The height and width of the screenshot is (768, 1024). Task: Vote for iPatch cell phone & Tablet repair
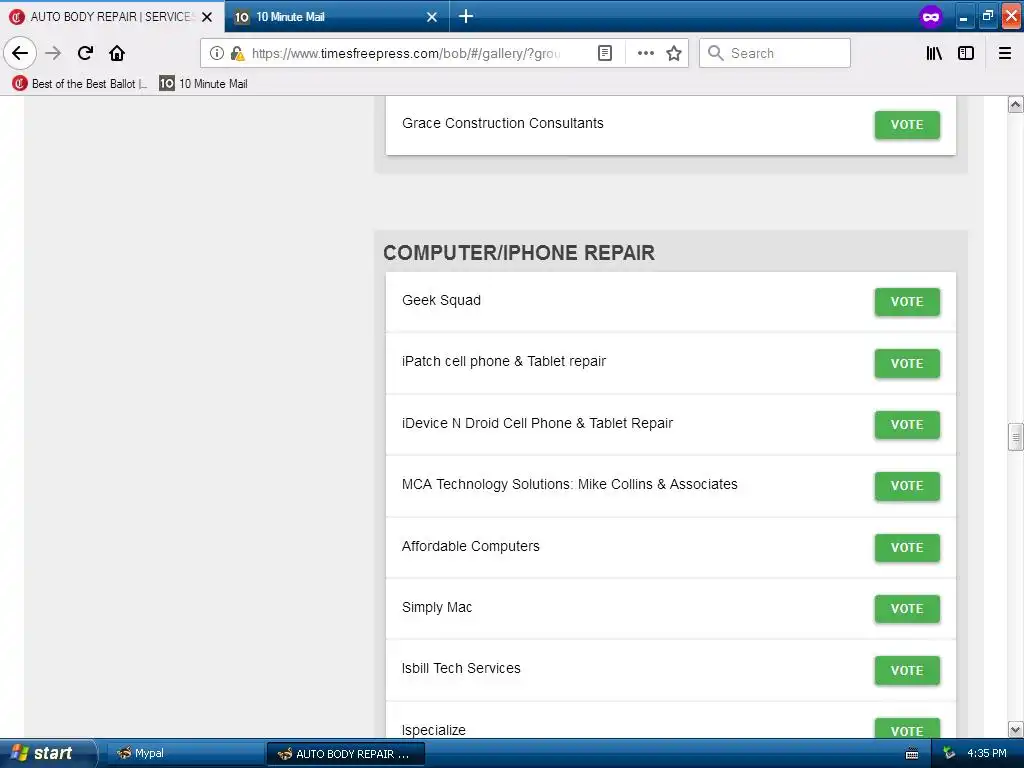pyautogui.click(x=907, y=364)
